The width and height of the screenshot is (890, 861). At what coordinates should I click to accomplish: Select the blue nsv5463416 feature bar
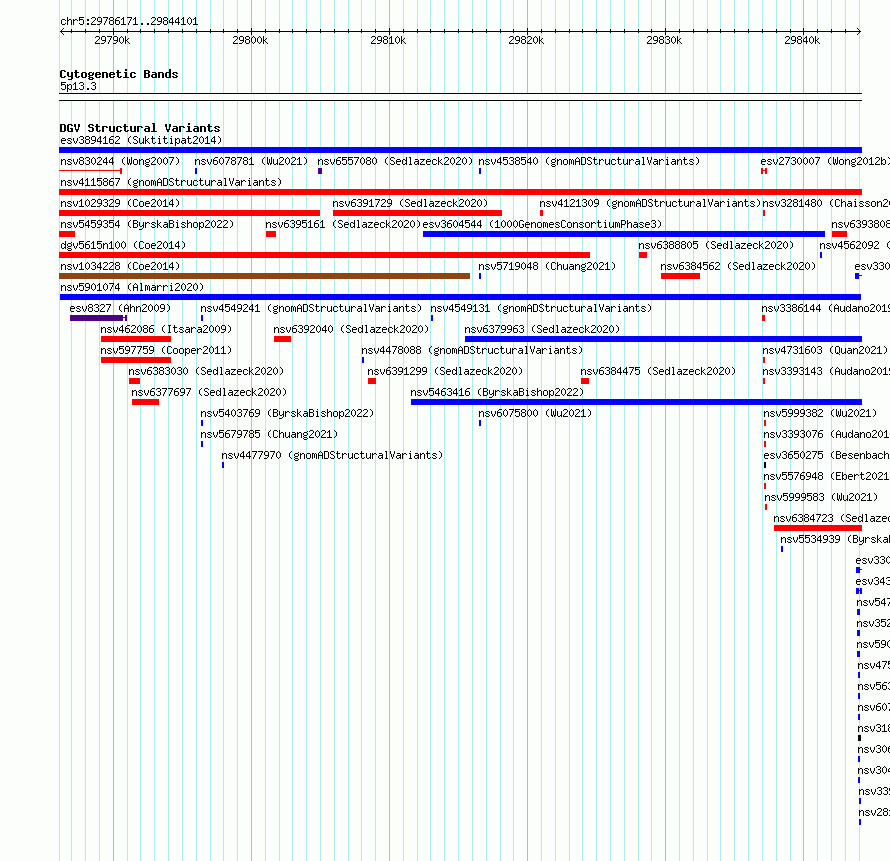[x=636, y=402]
